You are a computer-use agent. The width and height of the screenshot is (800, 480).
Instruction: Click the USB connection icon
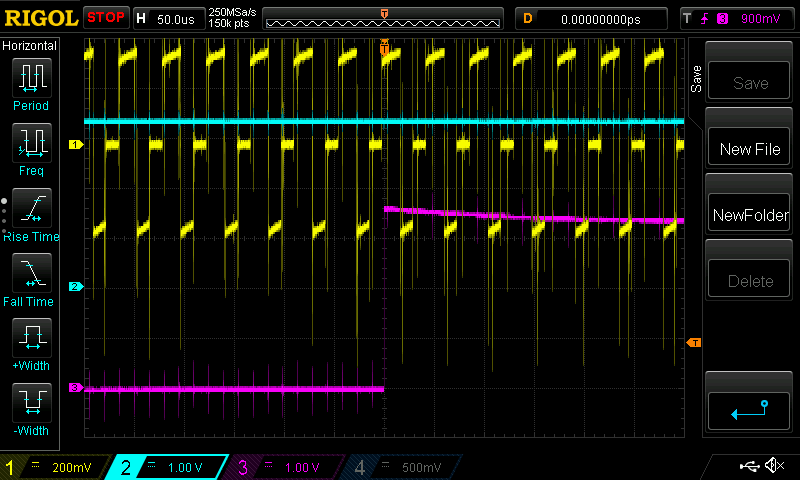pyautogui.click(x=749, y=466)
